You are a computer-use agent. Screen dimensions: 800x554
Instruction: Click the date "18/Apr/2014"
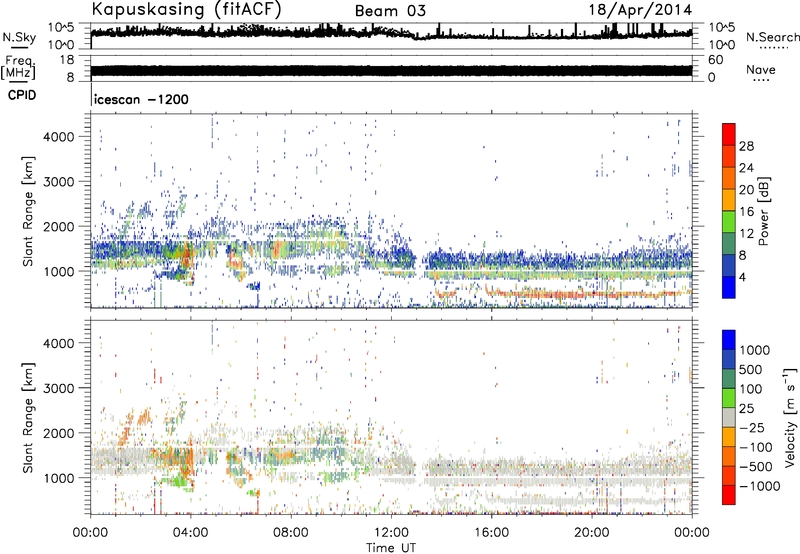tap(640, 10)
